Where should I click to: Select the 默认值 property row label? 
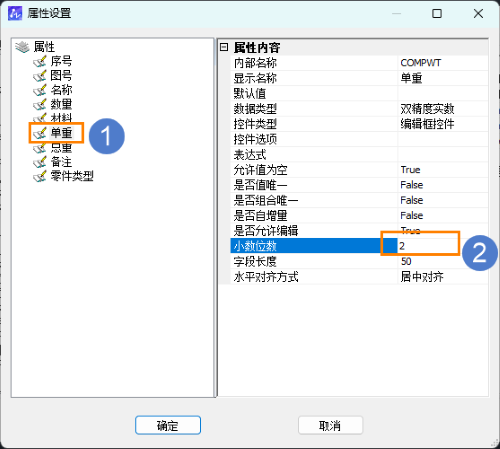tap(250, 93)
